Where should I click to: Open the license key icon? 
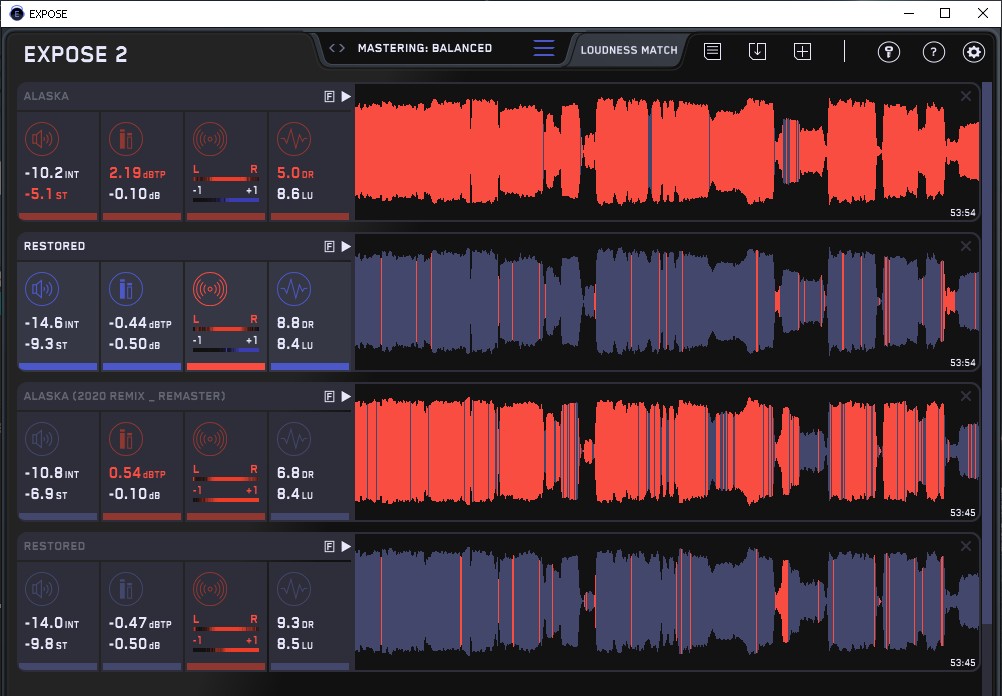(888, 52)
